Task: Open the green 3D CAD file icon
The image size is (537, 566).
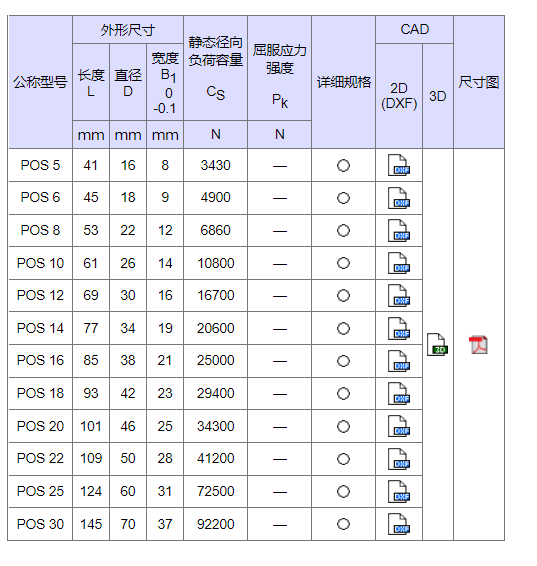Action: point(437,345)
